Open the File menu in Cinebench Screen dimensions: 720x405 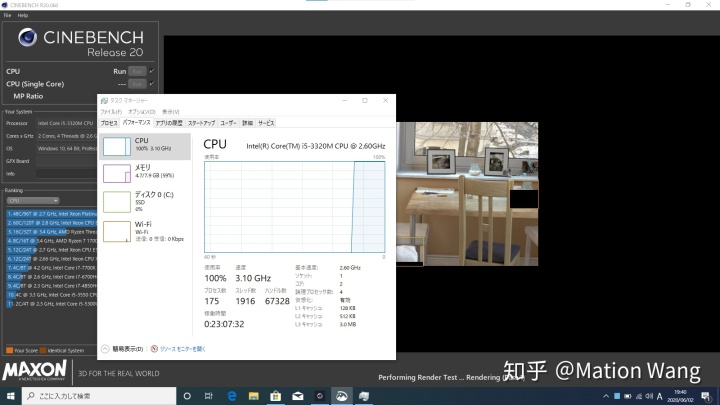click(x=7, y=15)
